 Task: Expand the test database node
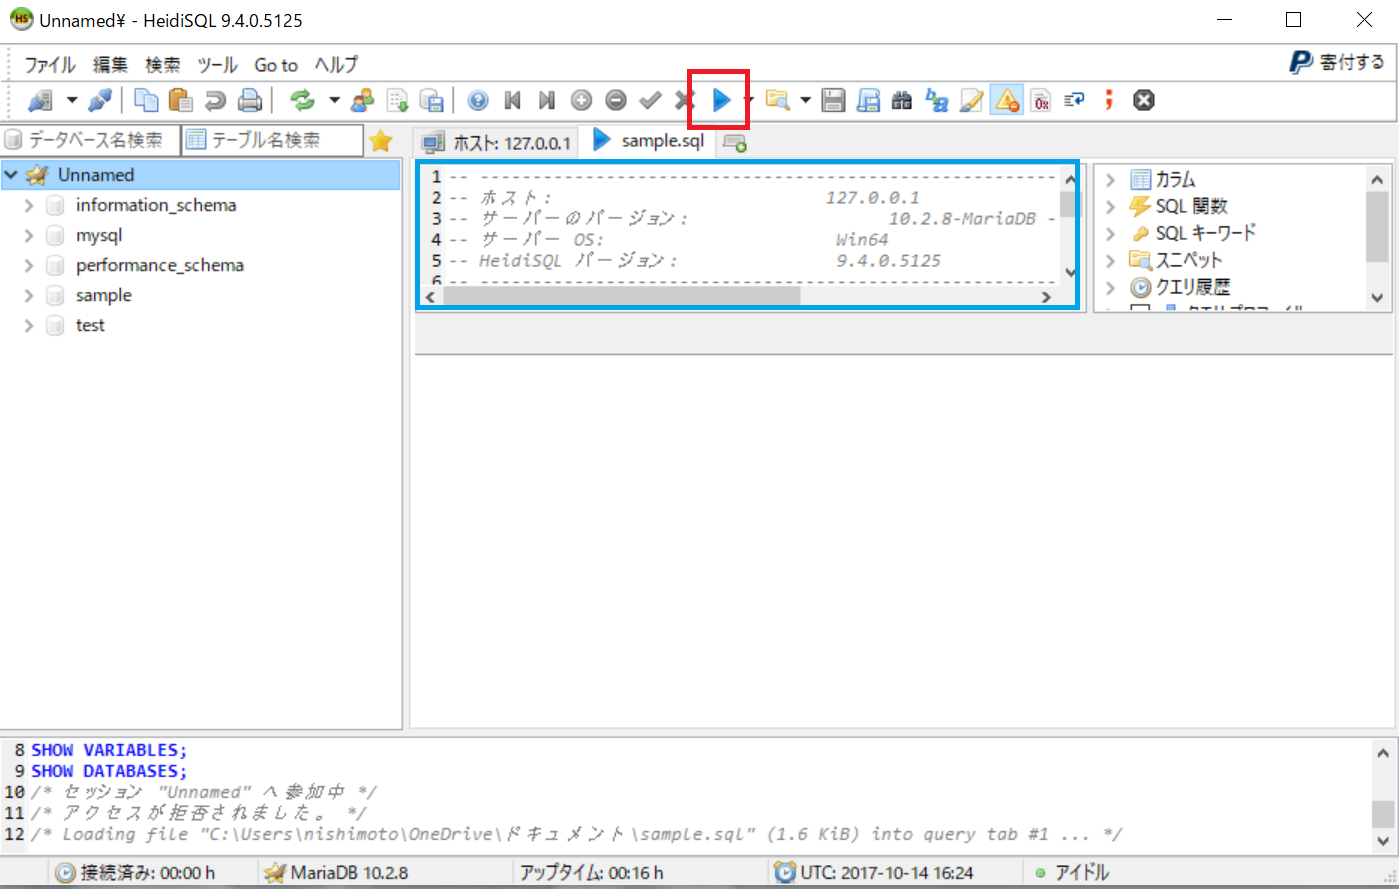tap(29, 325)
